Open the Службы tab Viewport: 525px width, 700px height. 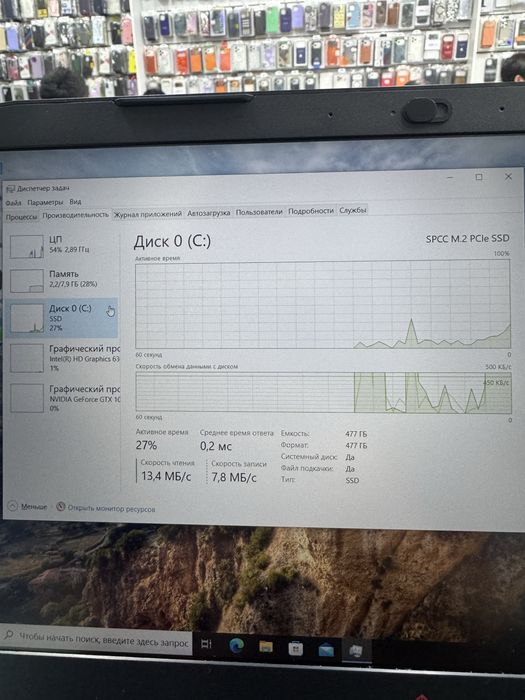353,210
